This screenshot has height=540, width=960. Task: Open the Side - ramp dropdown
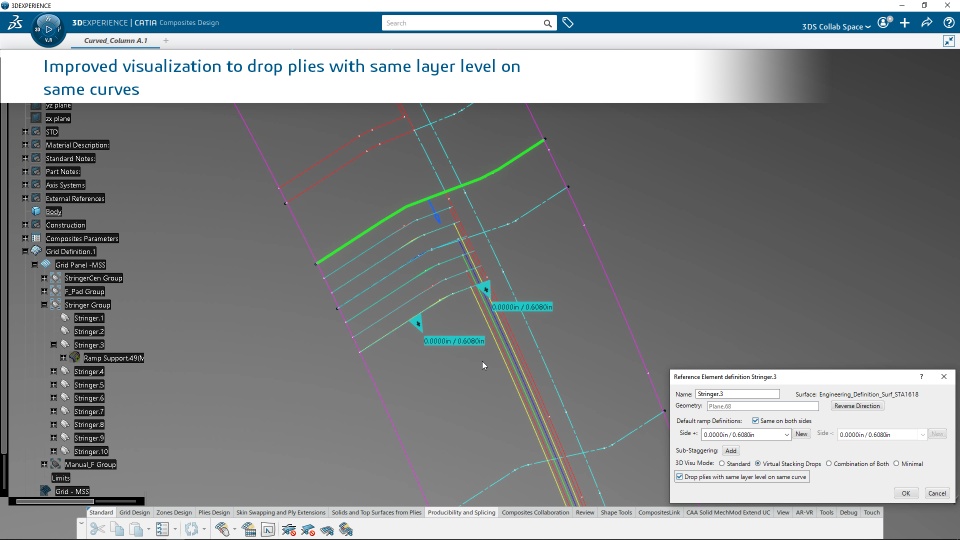click(x=922, y=435)
